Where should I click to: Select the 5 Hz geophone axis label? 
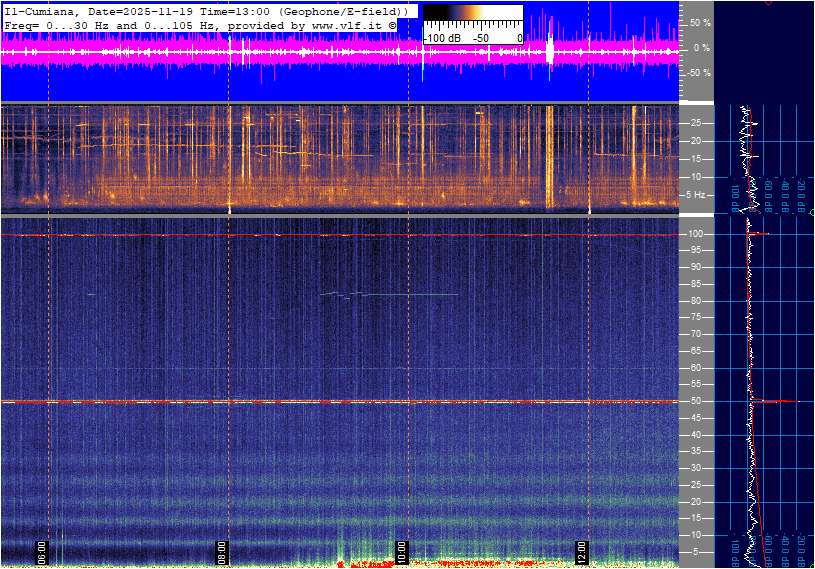(696, 194)
